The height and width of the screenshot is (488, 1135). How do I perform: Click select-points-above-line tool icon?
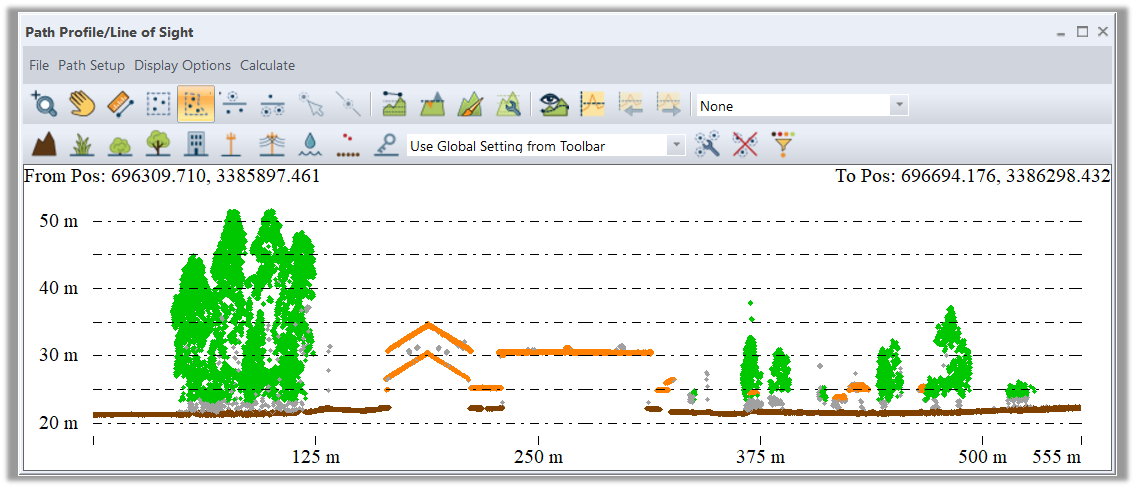pos(234,104)
